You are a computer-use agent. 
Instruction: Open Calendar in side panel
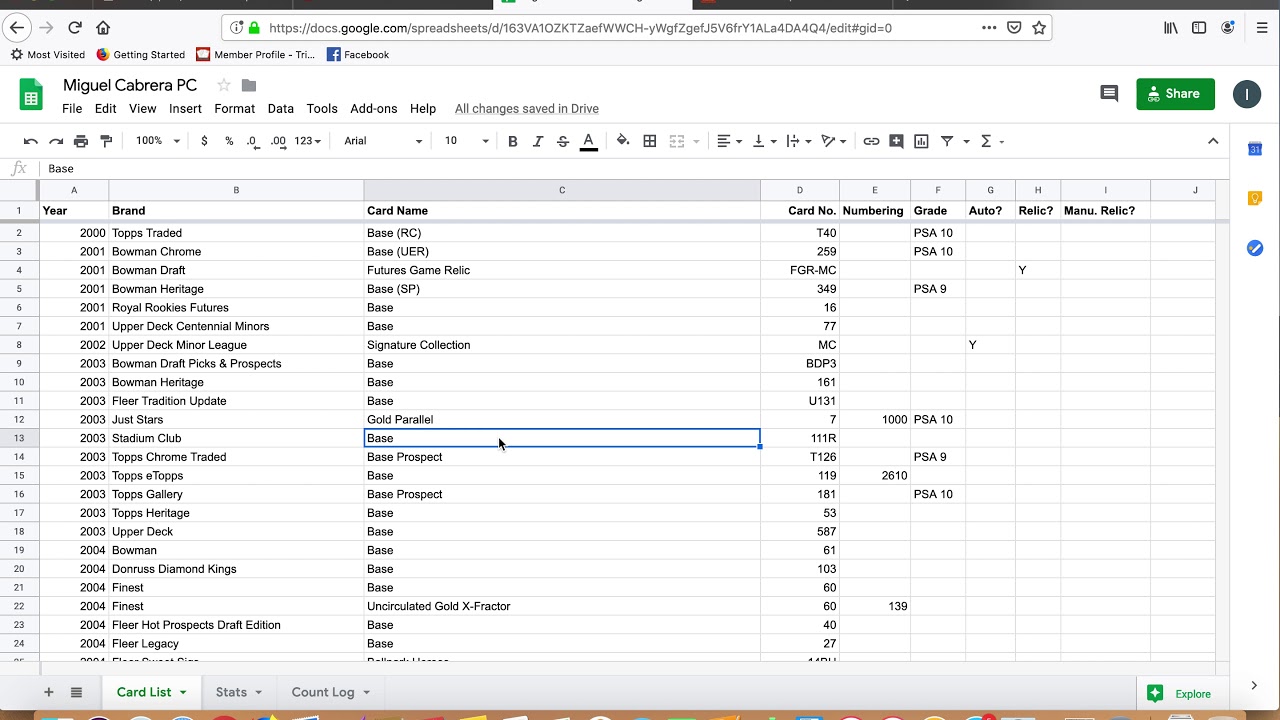click(1255, 149)
